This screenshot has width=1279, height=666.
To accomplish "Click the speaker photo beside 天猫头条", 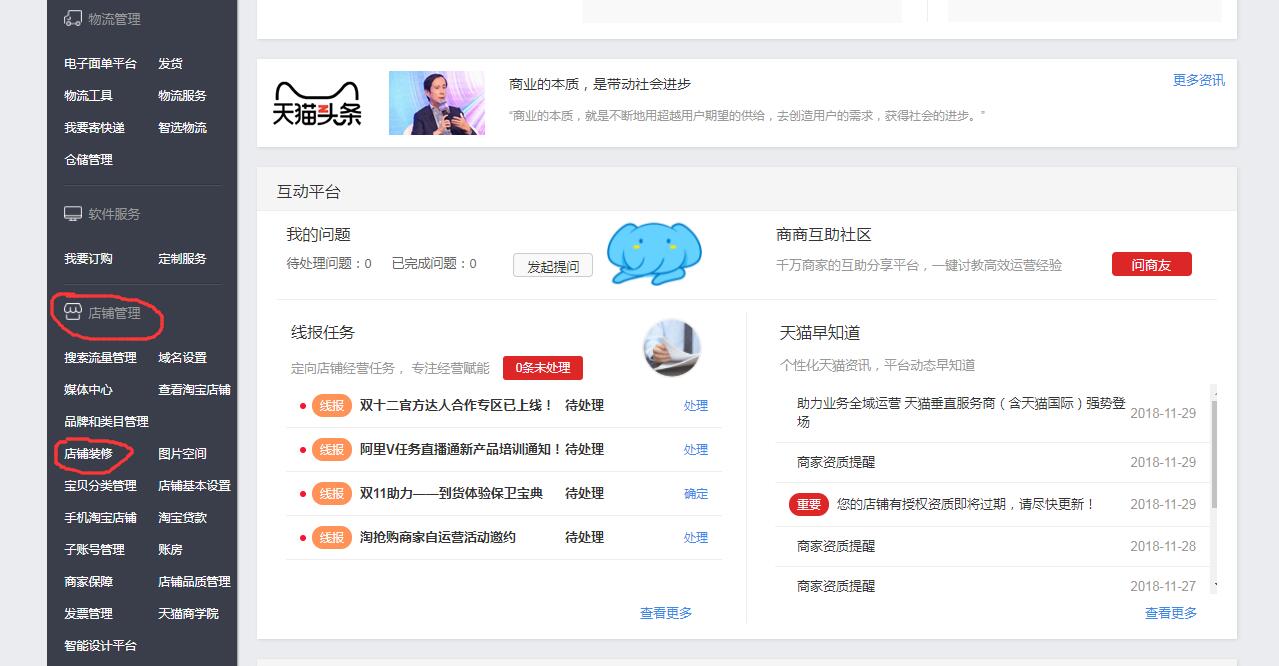I will point(437,103).
